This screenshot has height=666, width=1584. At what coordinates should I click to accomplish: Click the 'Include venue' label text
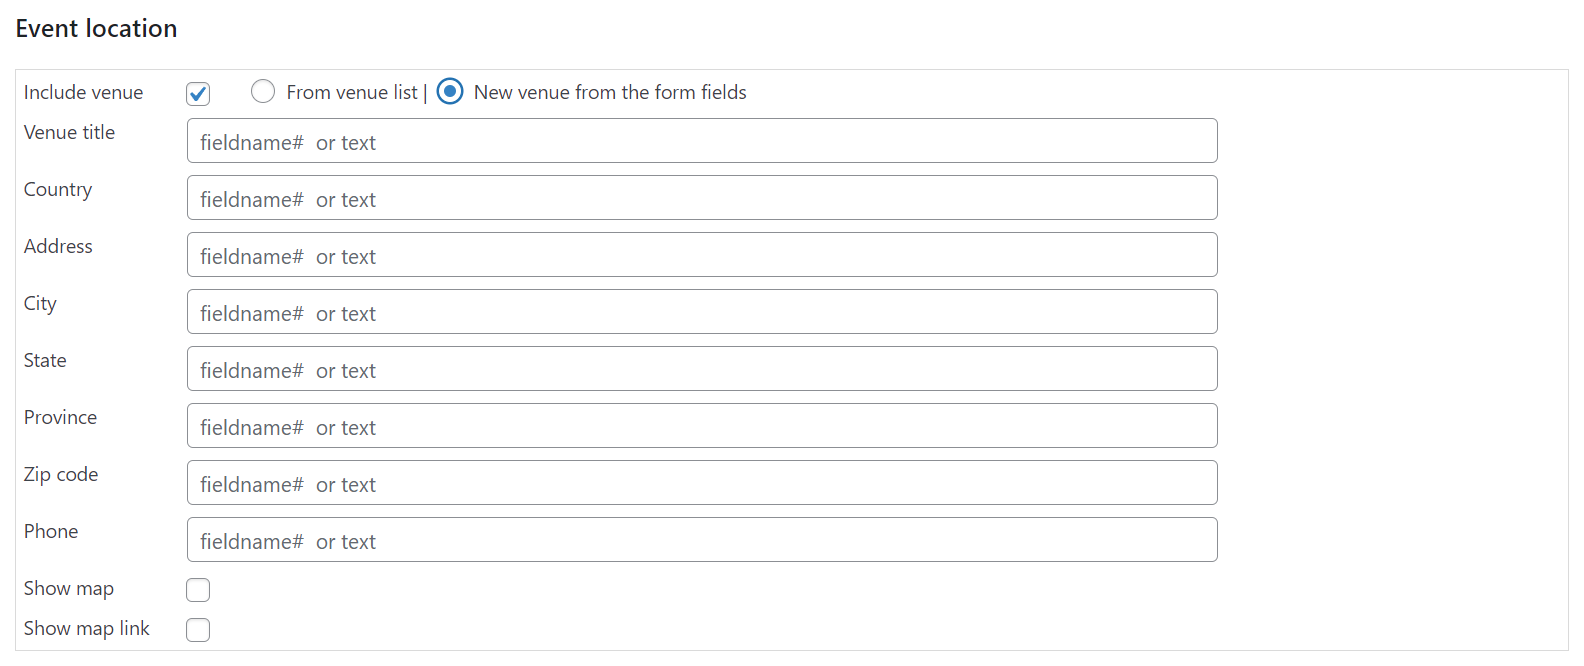pyautogui.click(x=83, y=93)
